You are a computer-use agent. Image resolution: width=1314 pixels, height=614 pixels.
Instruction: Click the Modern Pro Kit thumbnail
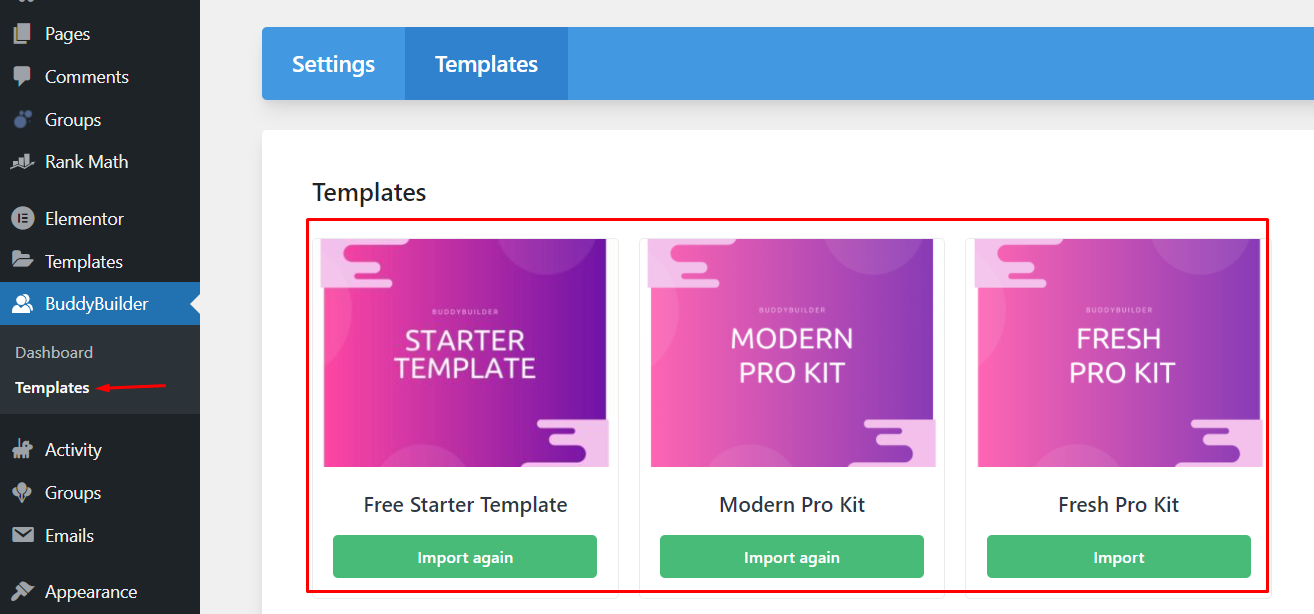pyautogui.click(x=792, y=353)
